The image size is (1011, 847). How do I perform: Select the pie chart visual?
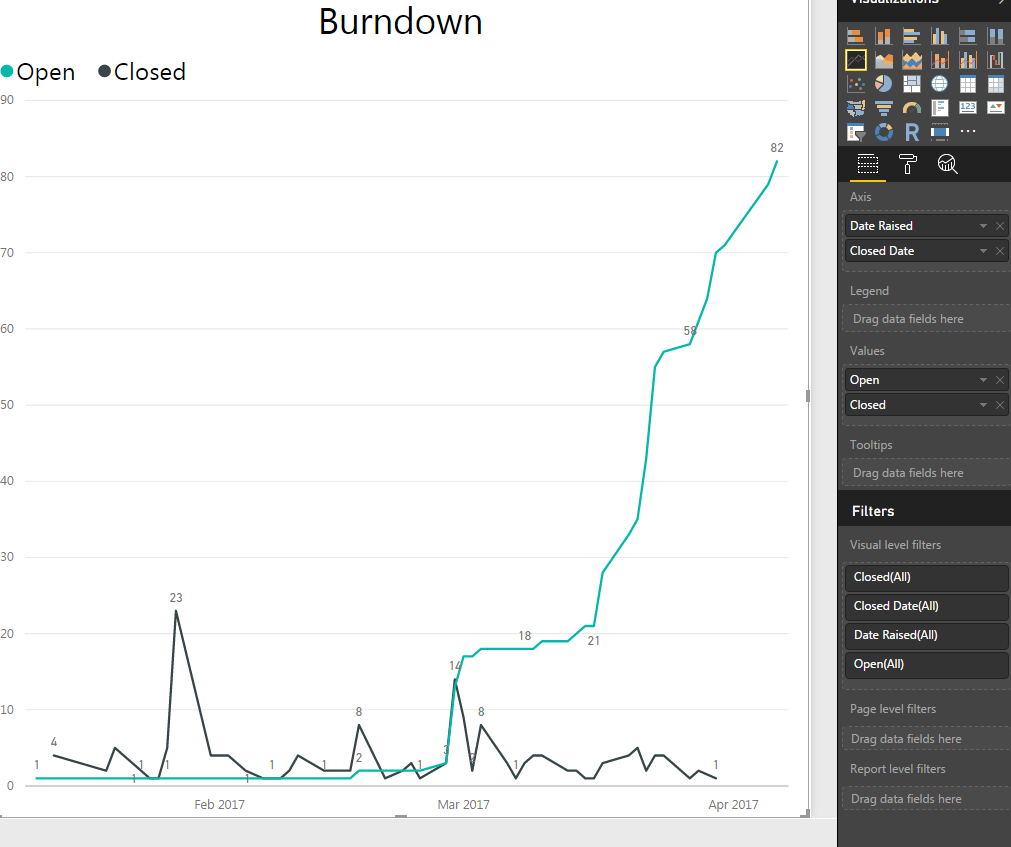click(883, 84)
